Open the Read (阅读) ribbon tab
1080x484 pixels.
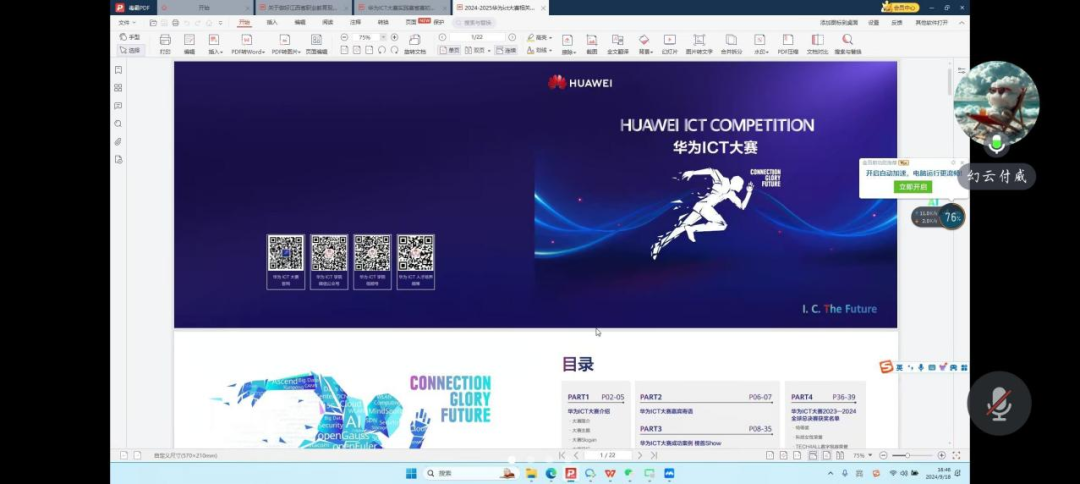[328, 22]
